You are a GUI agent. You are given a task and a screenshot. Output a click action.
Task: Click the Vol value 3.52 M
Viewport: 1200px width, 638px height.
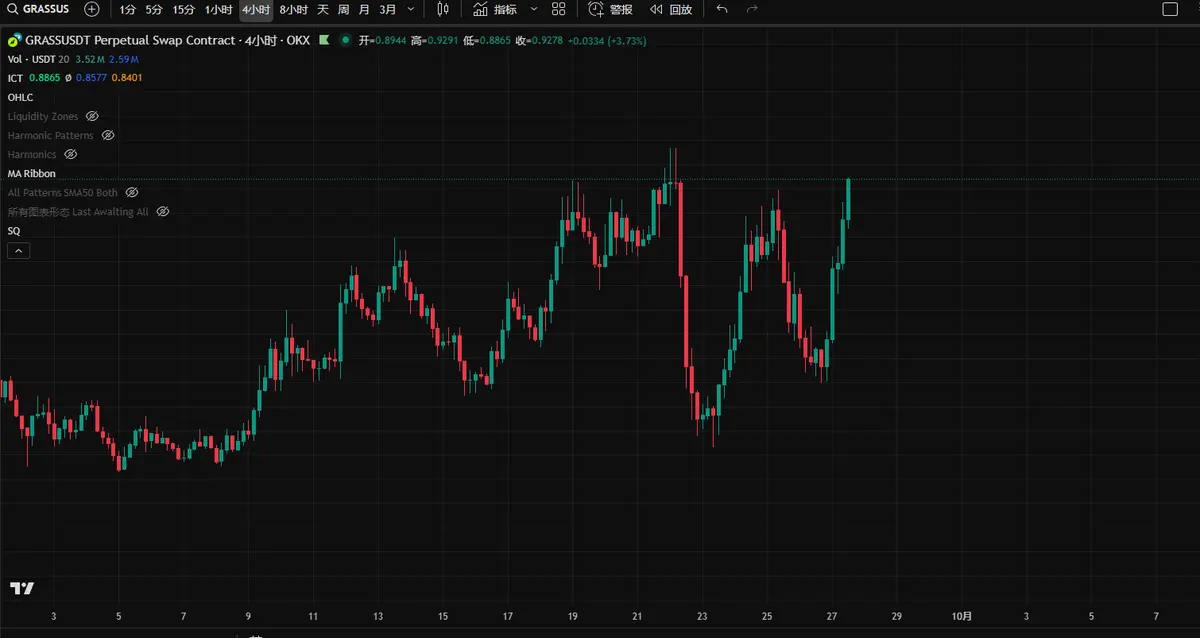click(x=90, y=59)
